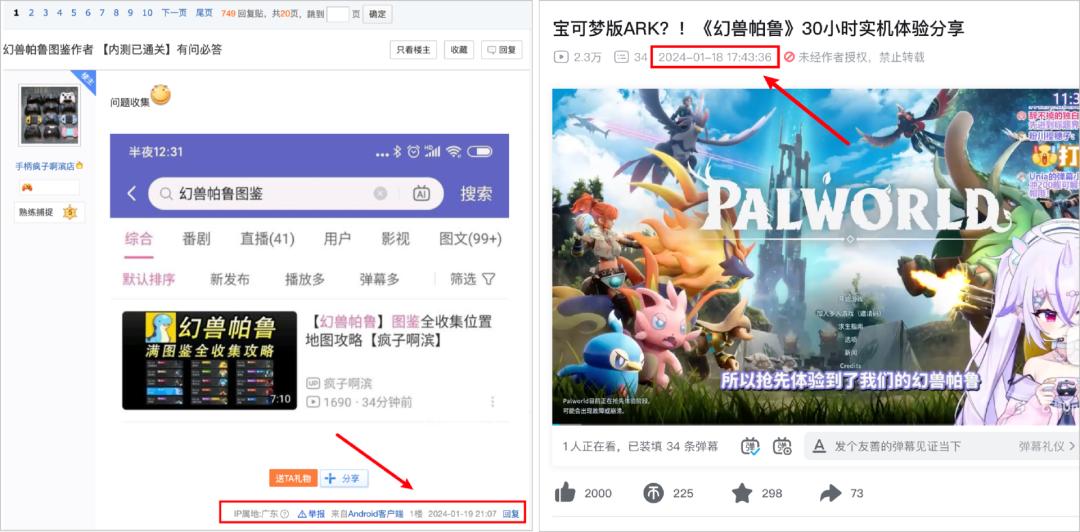This screenshot has width=1080, height=532.
Task: Click the 来自Android客户端 link
Action: pyautogui.click(x=367, y=514)
